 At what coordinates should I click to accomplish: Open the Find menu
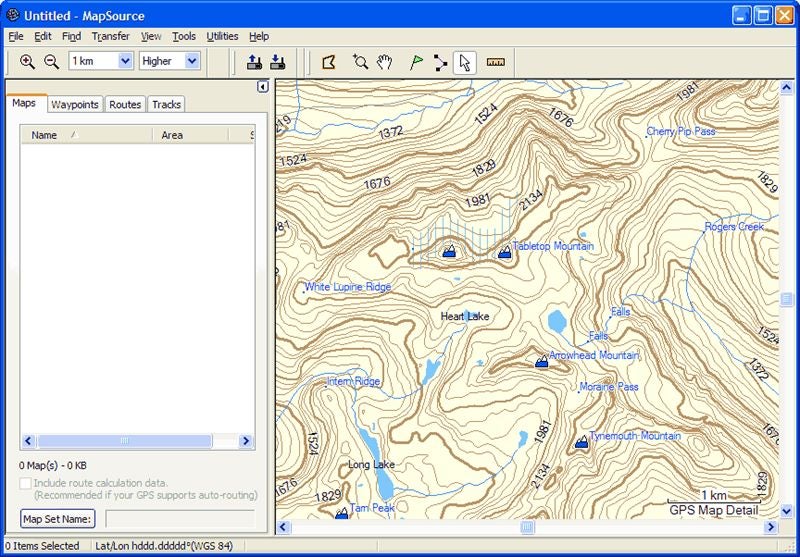[71, 36]
